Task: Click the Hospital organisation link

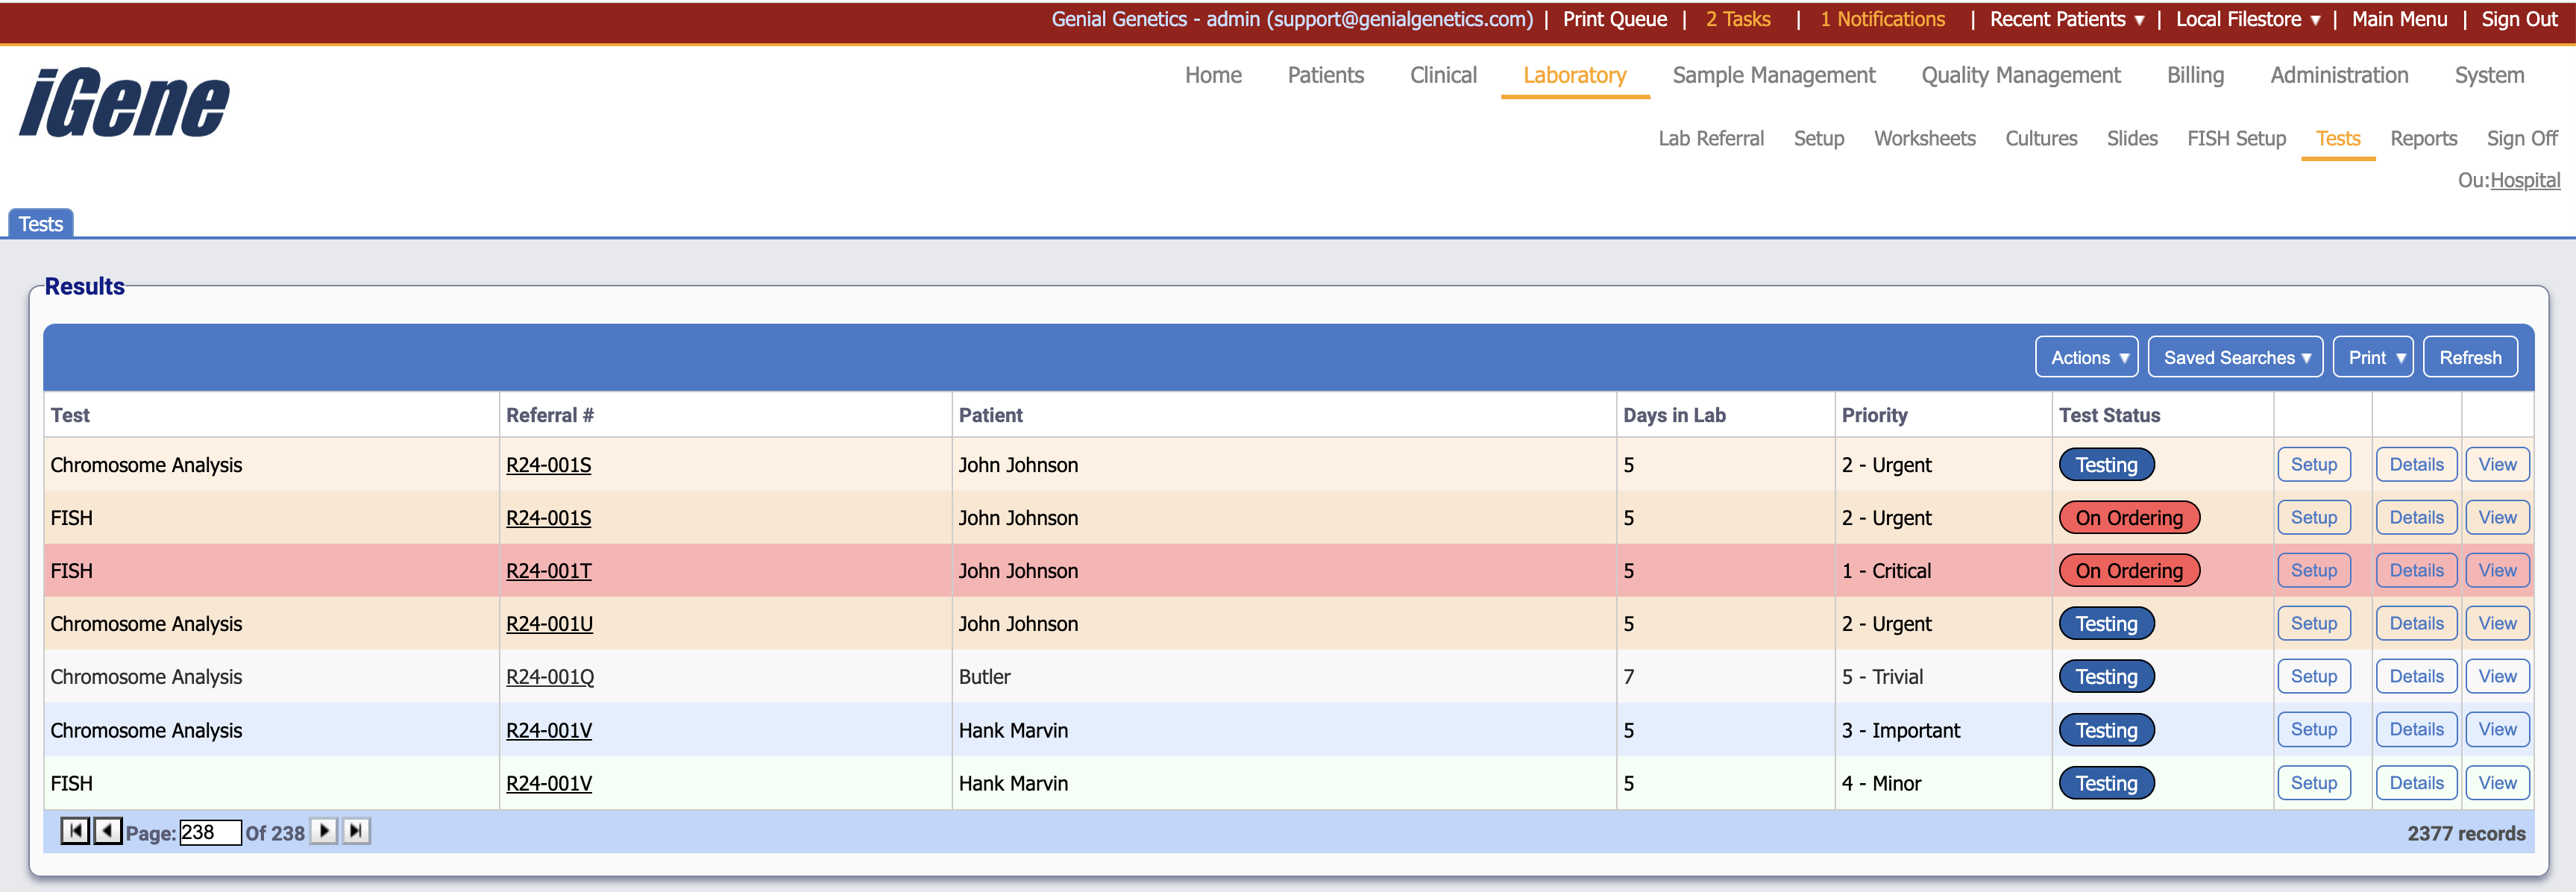Action: point(2524,181)
